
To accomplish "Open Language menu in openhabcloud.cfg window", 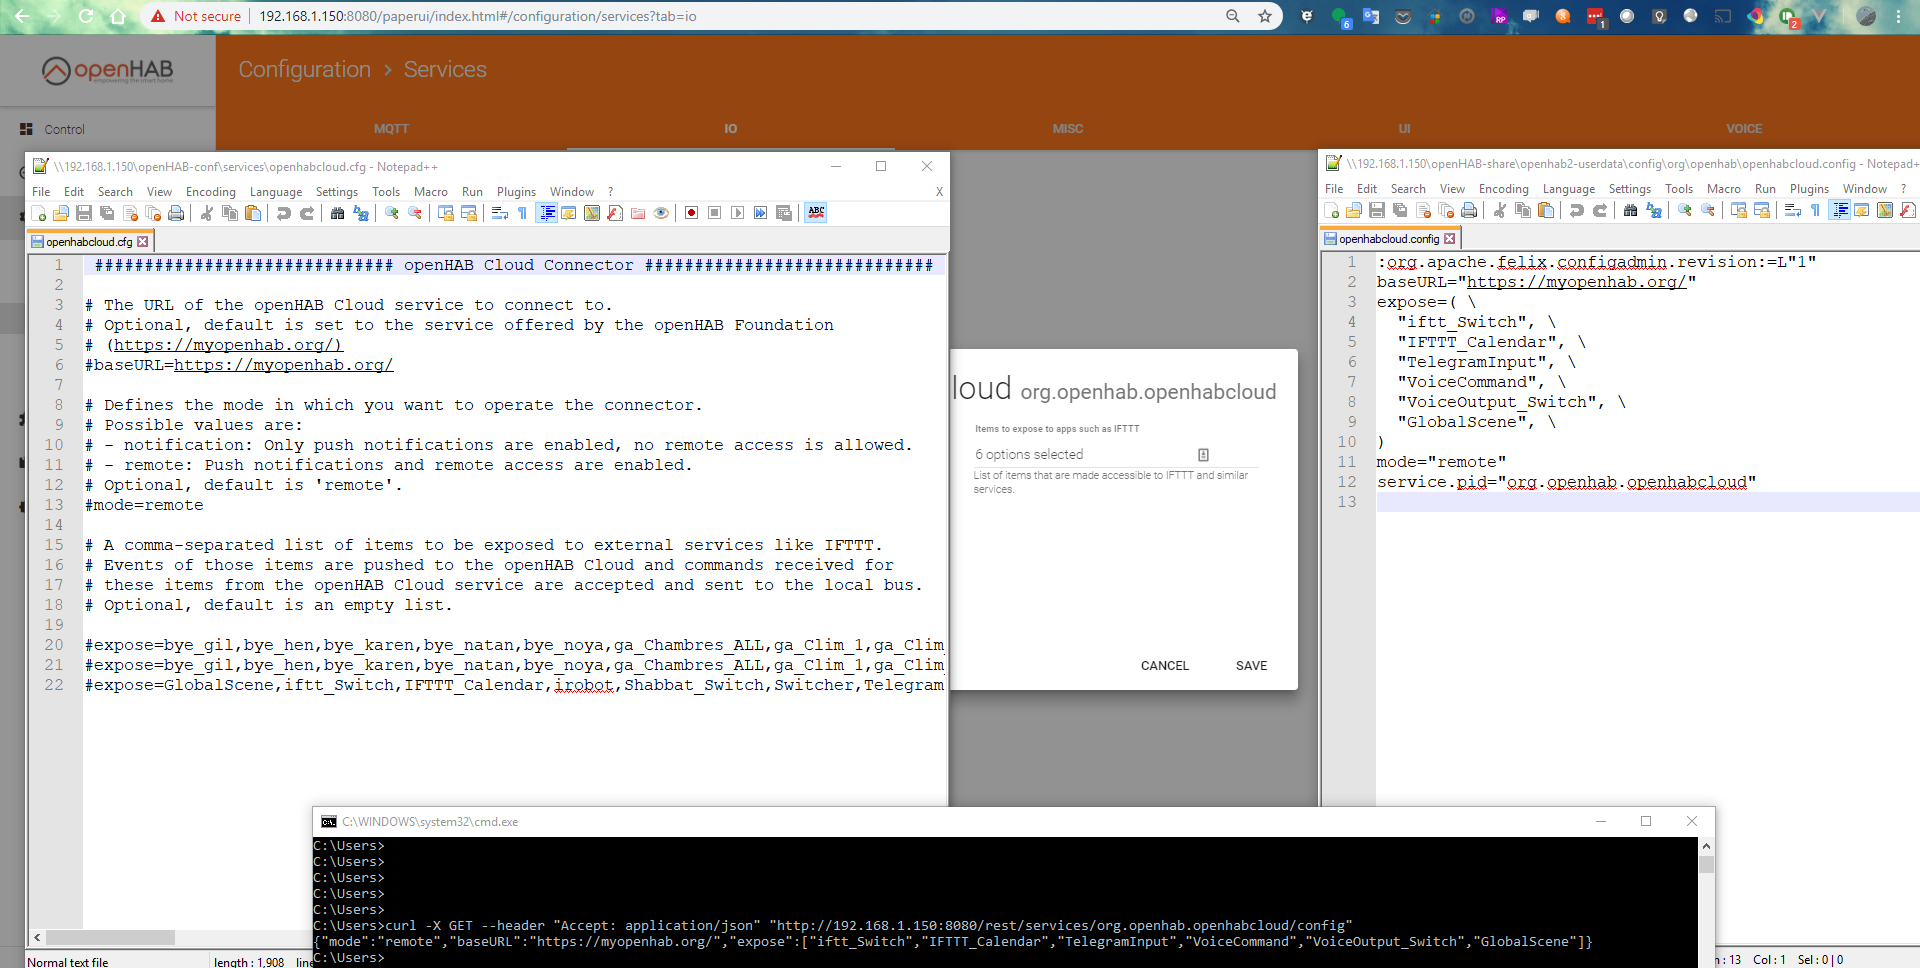I will pos(275,192).
